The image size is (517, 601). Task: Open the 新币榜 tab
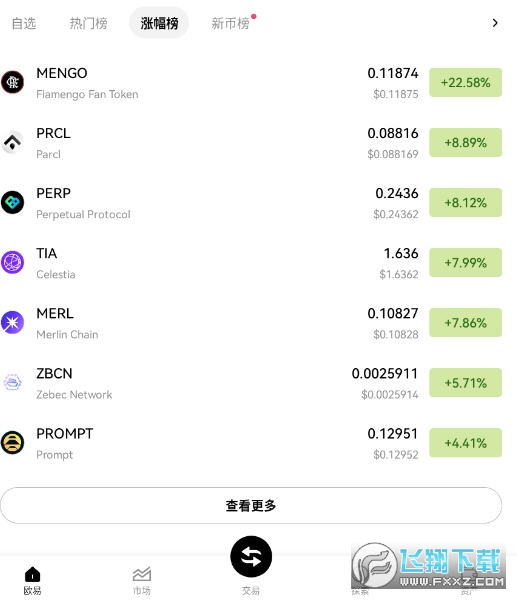[230, 23]
